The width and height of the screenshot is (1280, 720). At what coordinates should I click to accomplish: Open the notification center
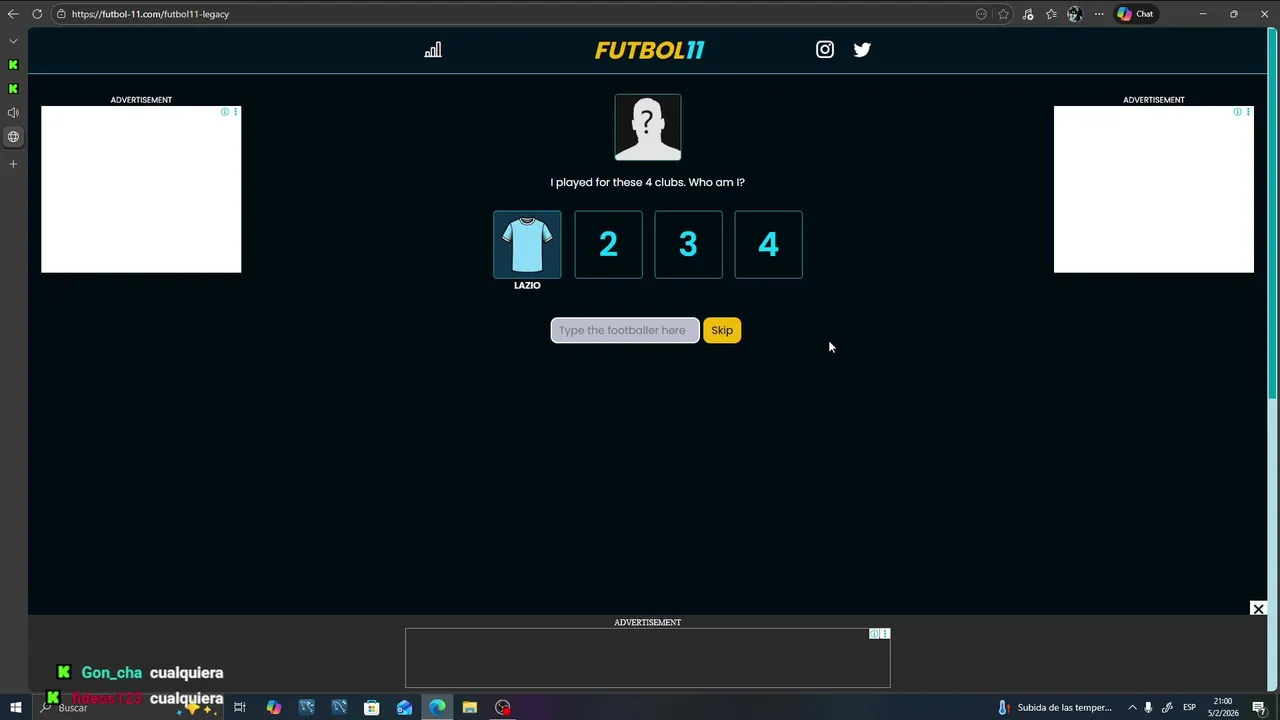click(1259, 708)
